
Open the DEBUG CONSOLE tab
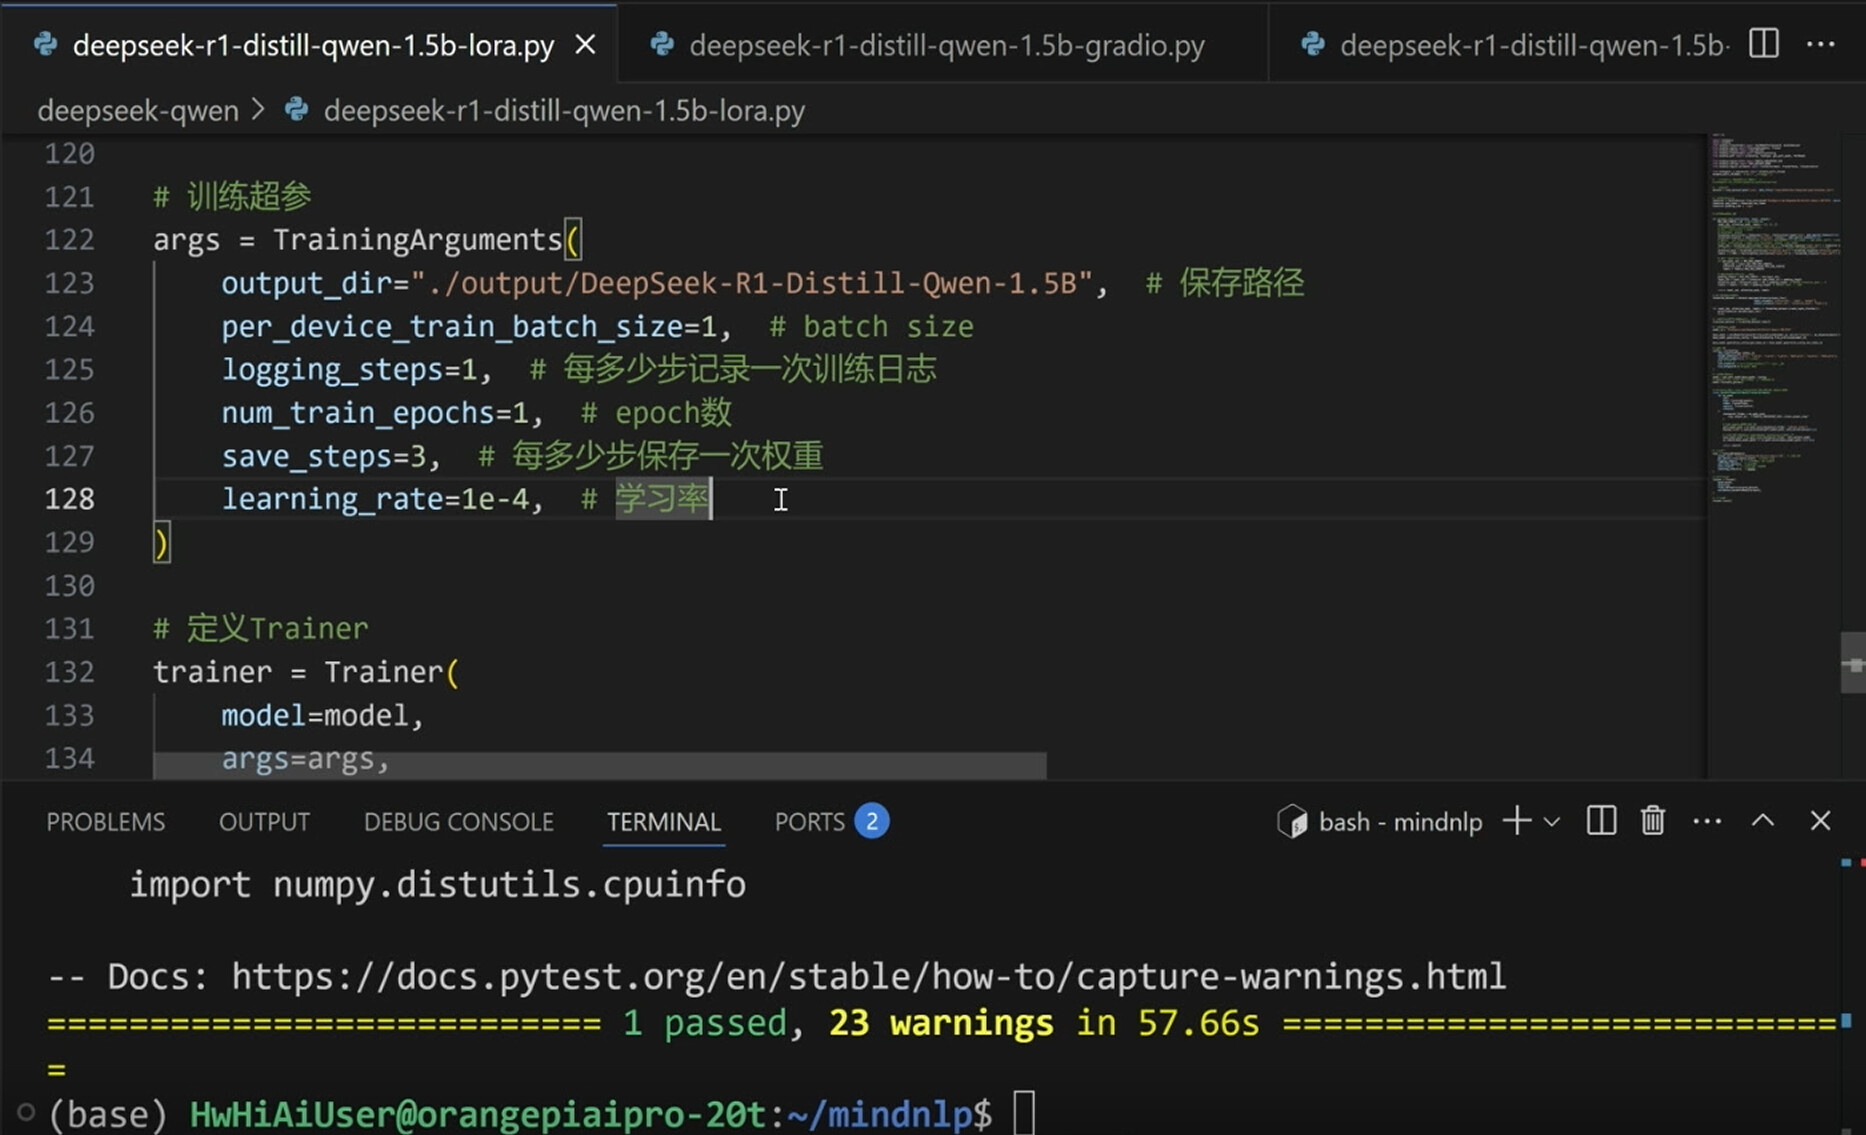coord(458,822)
